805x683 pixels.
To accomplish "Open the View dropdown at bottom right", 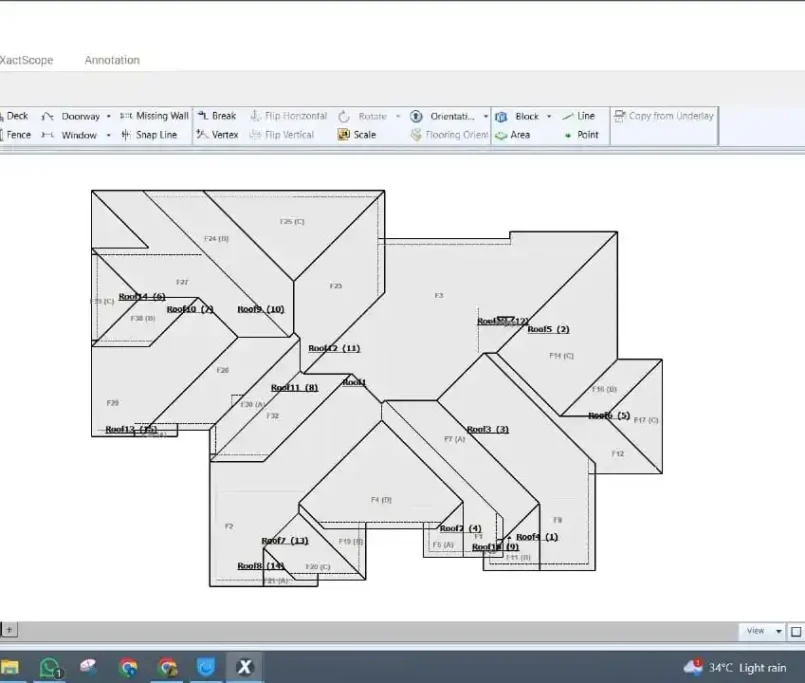I will click(779, 631).
